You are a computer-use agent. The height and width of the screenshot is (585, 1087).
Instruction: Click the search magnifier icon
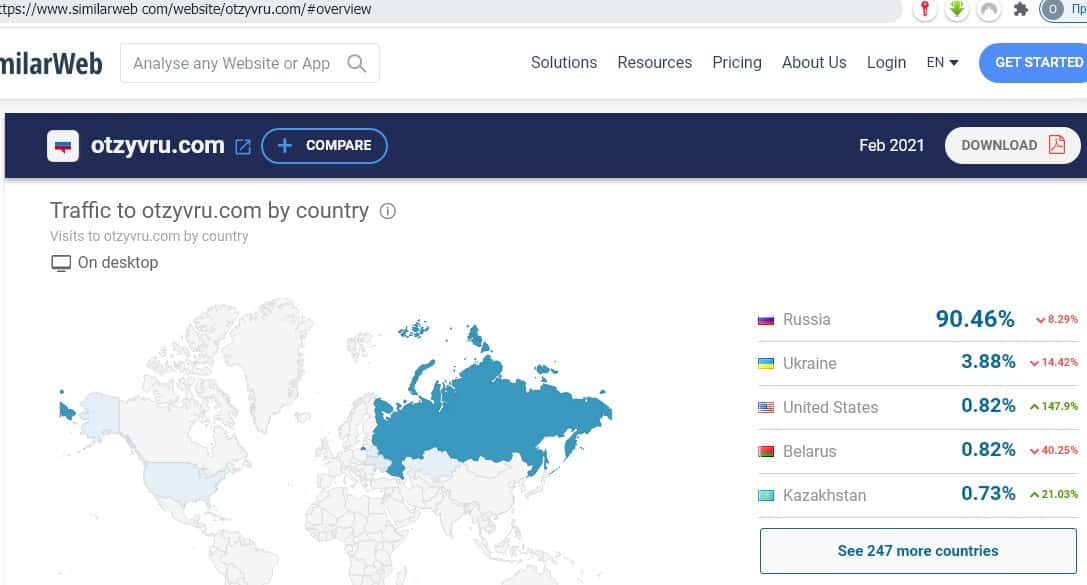click(x=356, y=63)
